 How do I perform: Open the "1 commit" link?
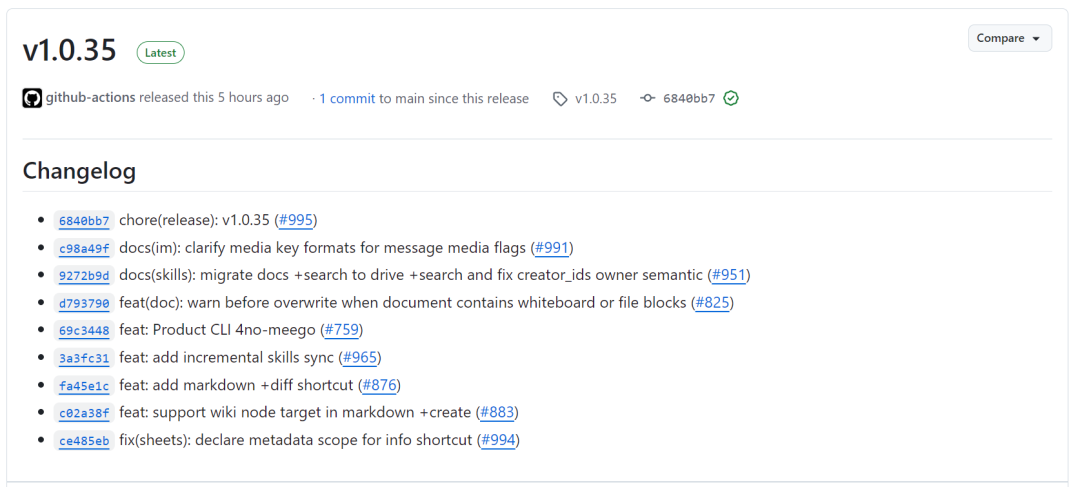click(347, 99)
